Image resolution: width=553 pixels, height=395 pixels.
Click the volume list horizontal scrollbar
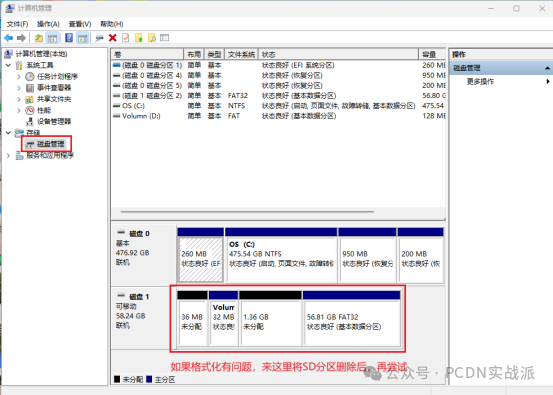[247, 212]
